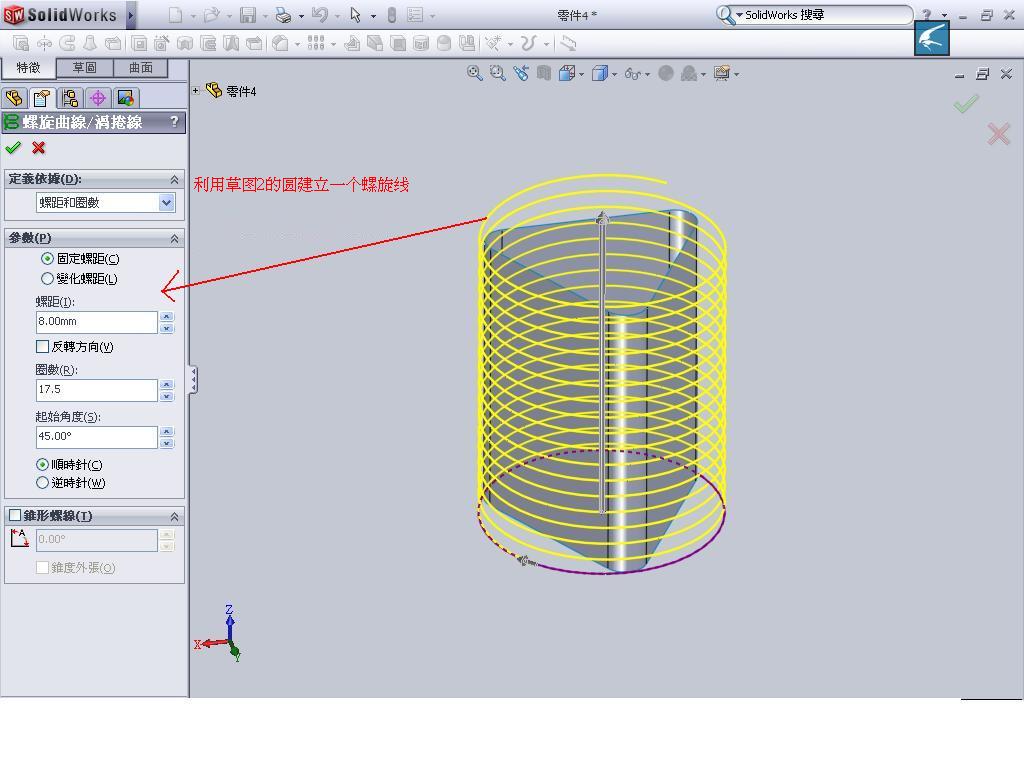Click the Hole Wizard feature icon
Viewport: 1024px width, 768px height.
pyautogui.click(x=161, y=43)
